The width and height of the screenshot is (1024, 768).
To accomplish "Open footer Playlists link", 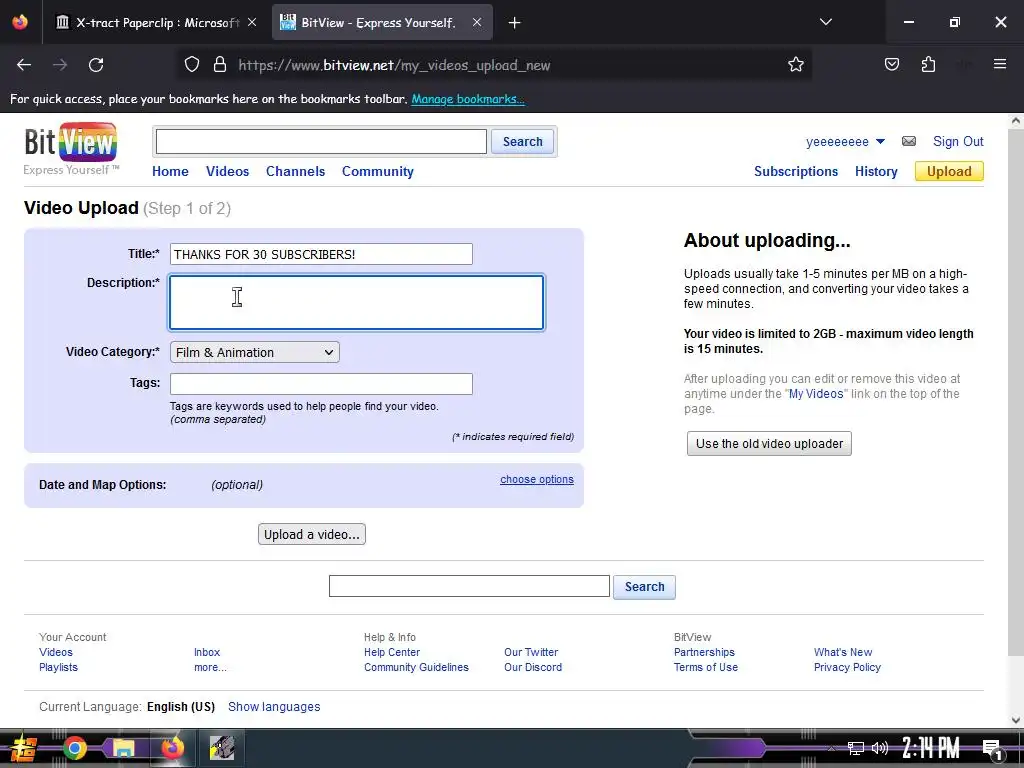I will (x=58, y=667).
